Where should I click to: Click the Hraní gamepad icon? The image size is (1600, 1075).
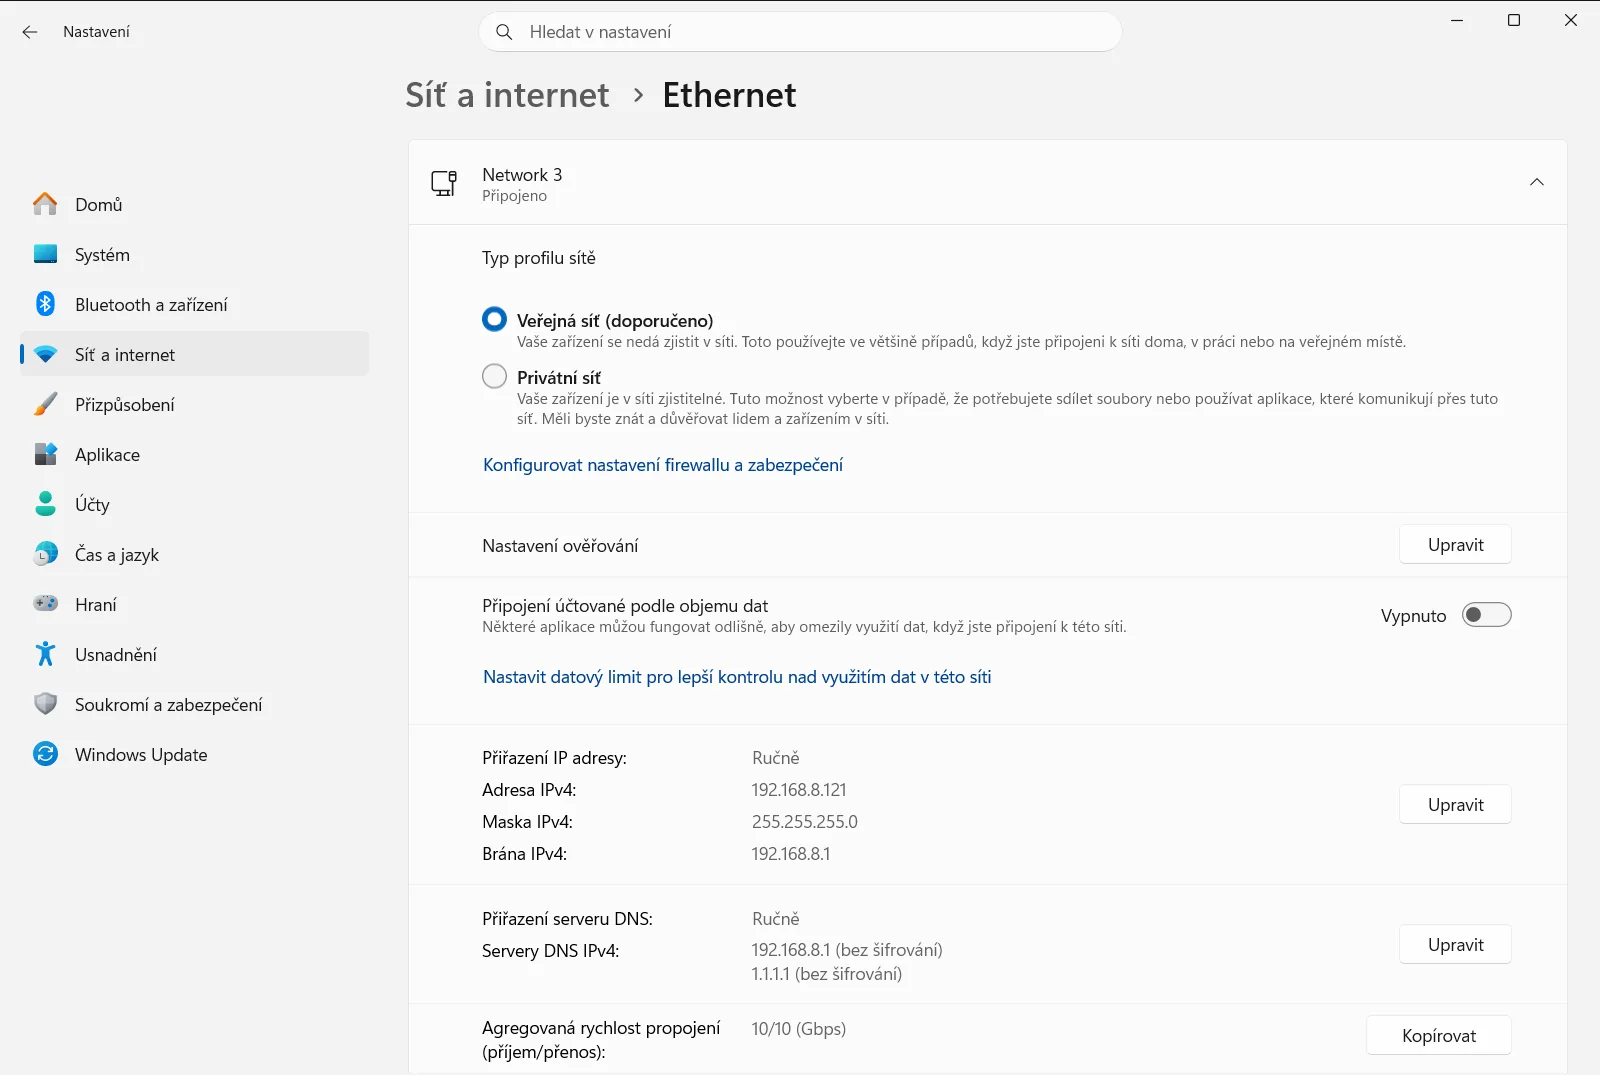coord(45,604)
